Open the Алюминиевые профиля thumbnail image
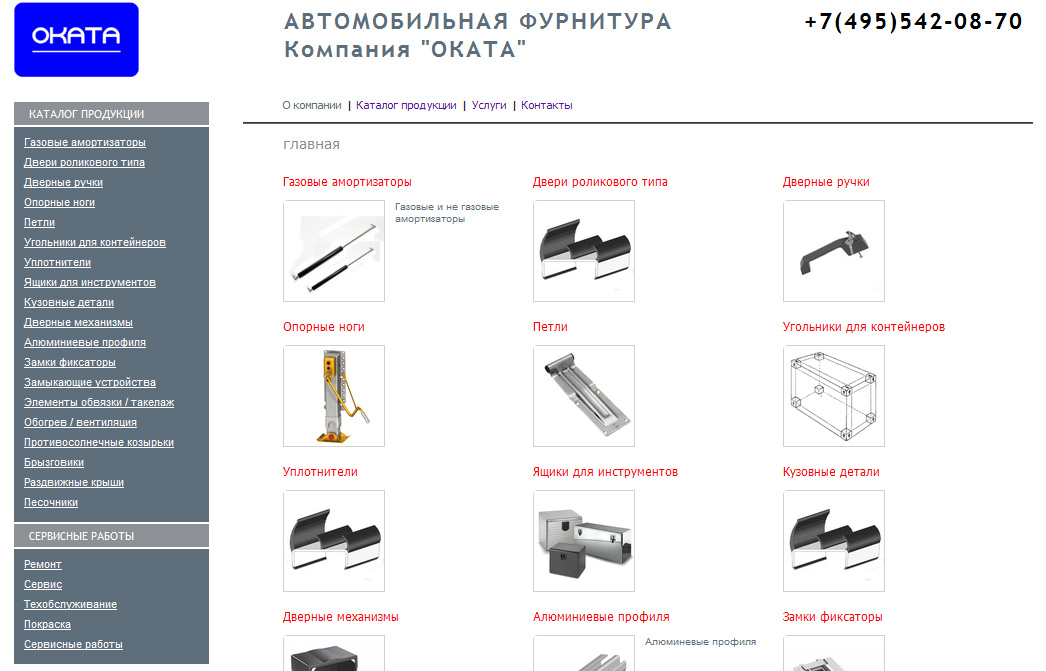Screen dimensions: 1046x671 pos(584,653)
